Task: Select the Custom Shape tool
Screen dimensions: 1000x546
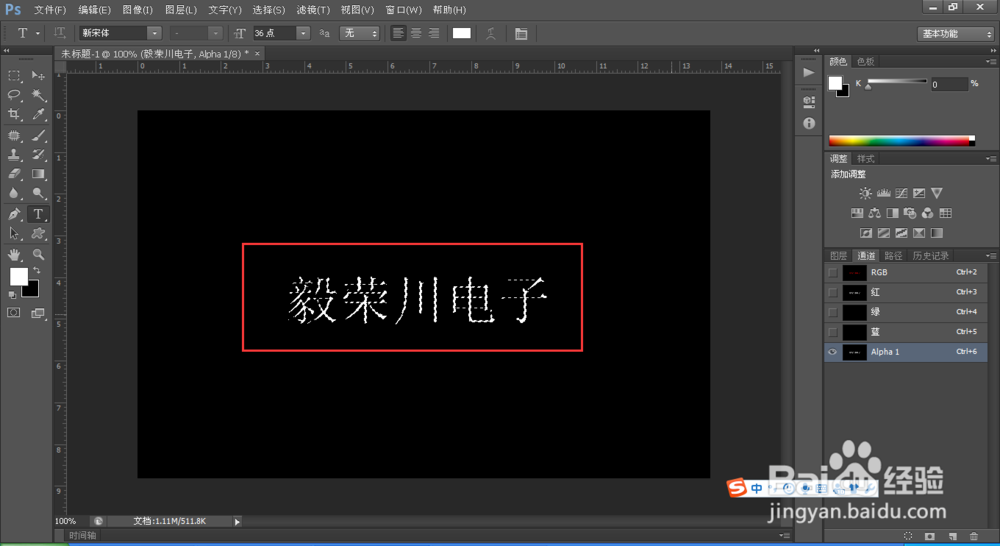Action: point(38,233)
